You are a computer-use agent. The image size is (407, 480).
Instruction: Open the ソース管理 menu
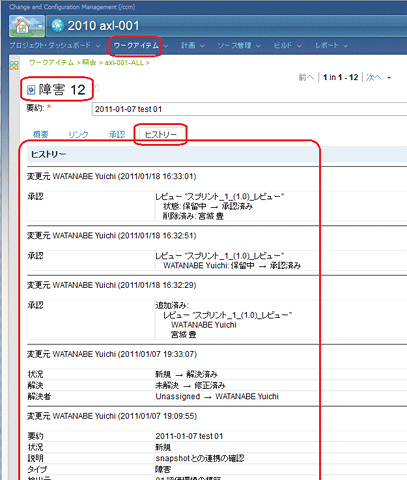234,45
